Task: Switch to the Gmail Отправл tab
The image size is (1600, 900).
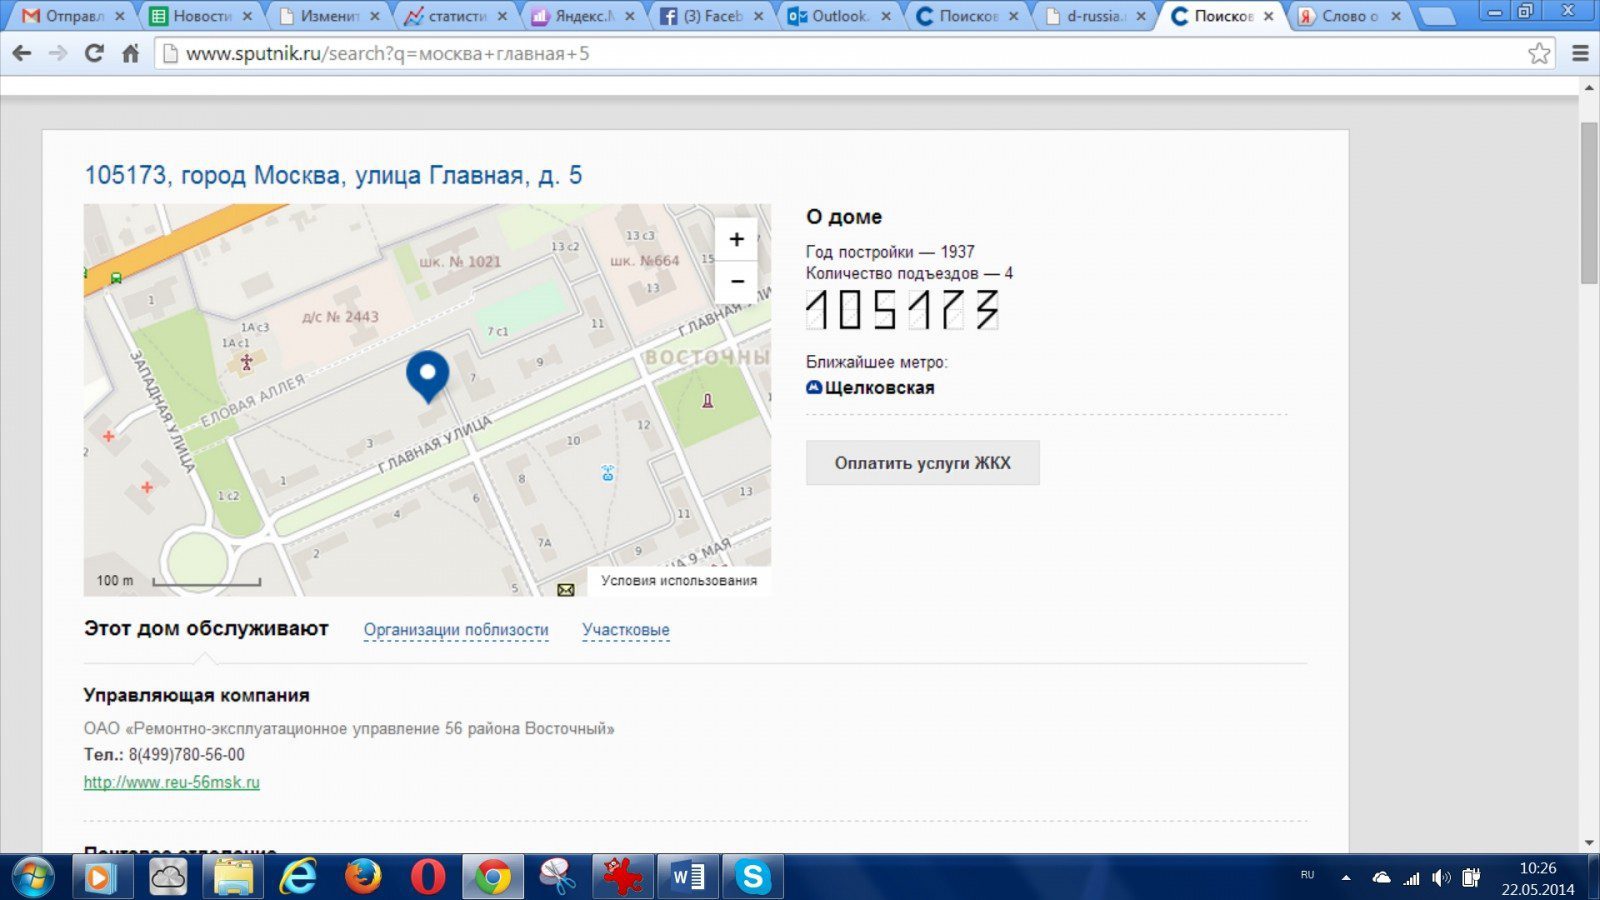Action: pos(73,16)
